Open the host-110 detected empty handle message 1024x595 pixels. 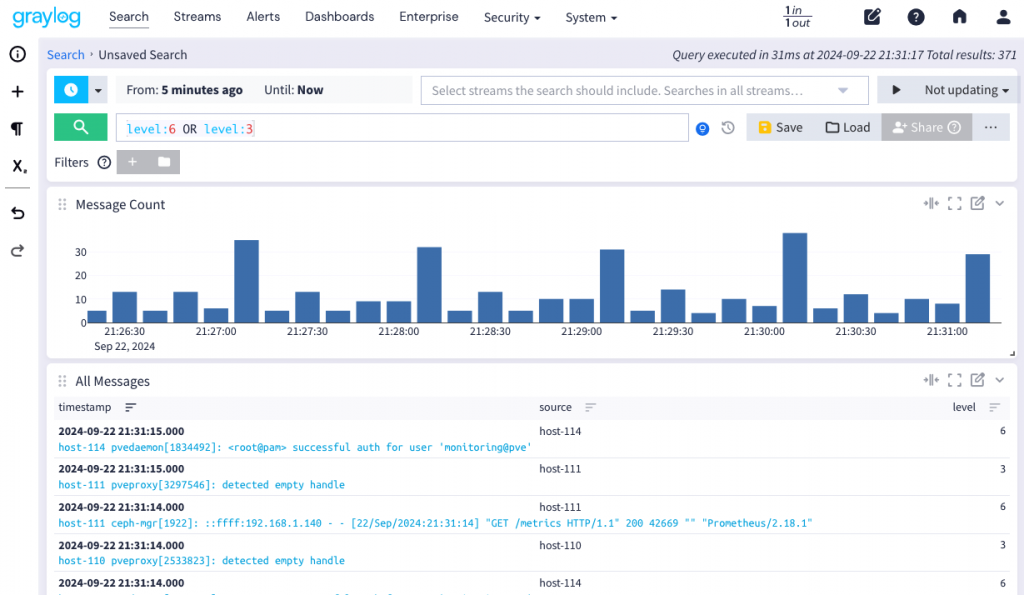201,560
